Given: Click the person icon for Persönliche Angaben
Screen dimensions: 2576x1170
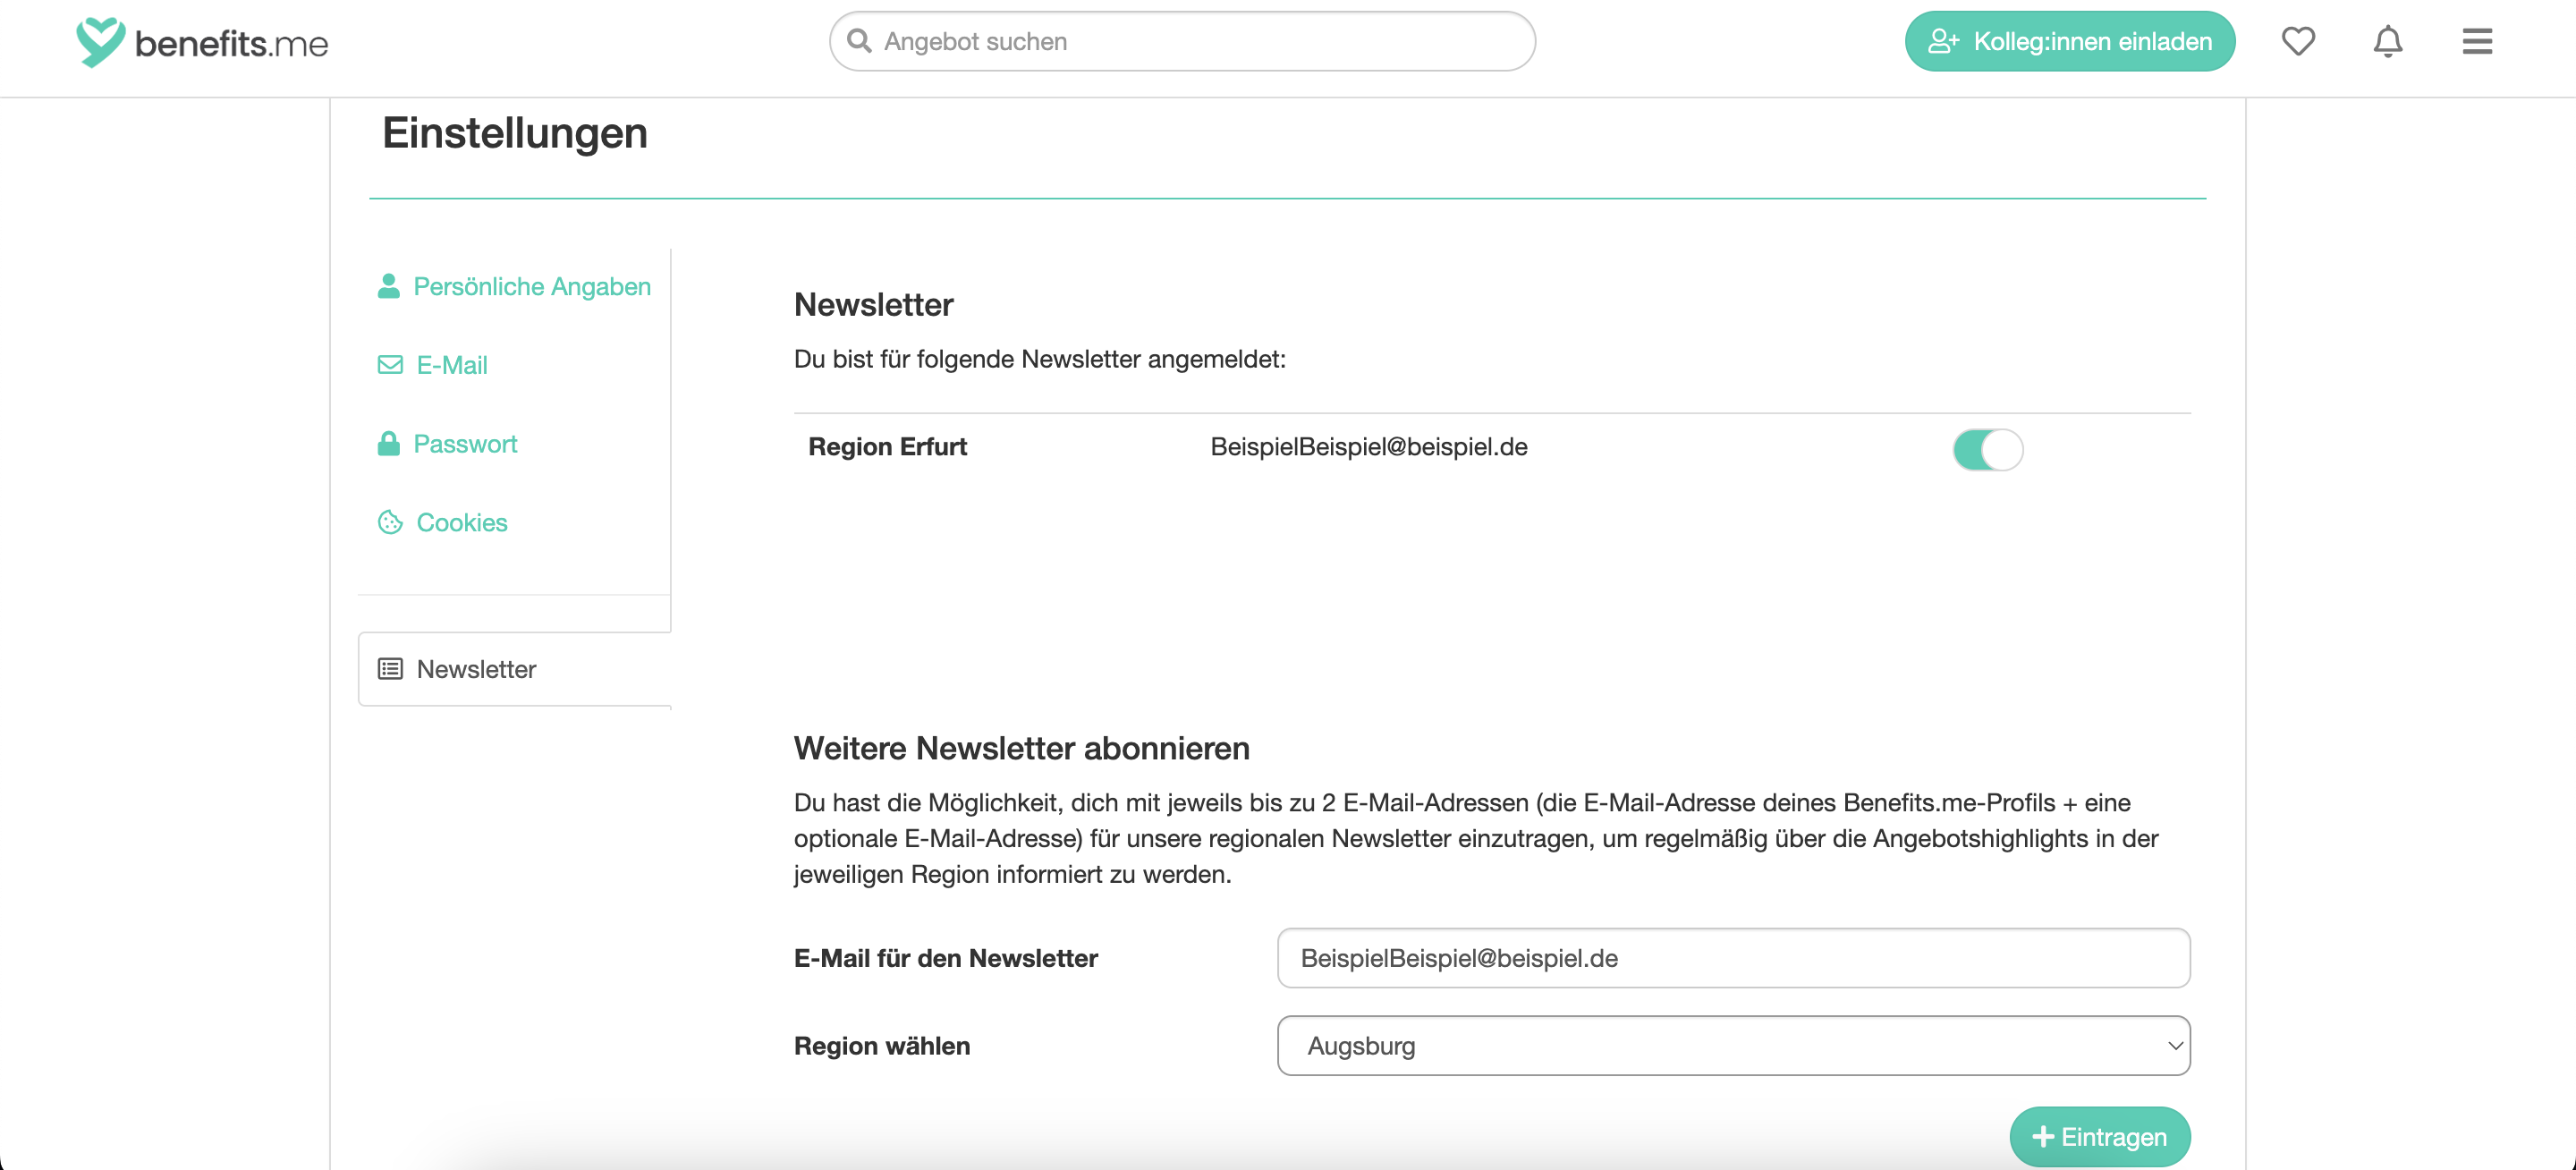Looking at the screenshot, I should (388, 286).
